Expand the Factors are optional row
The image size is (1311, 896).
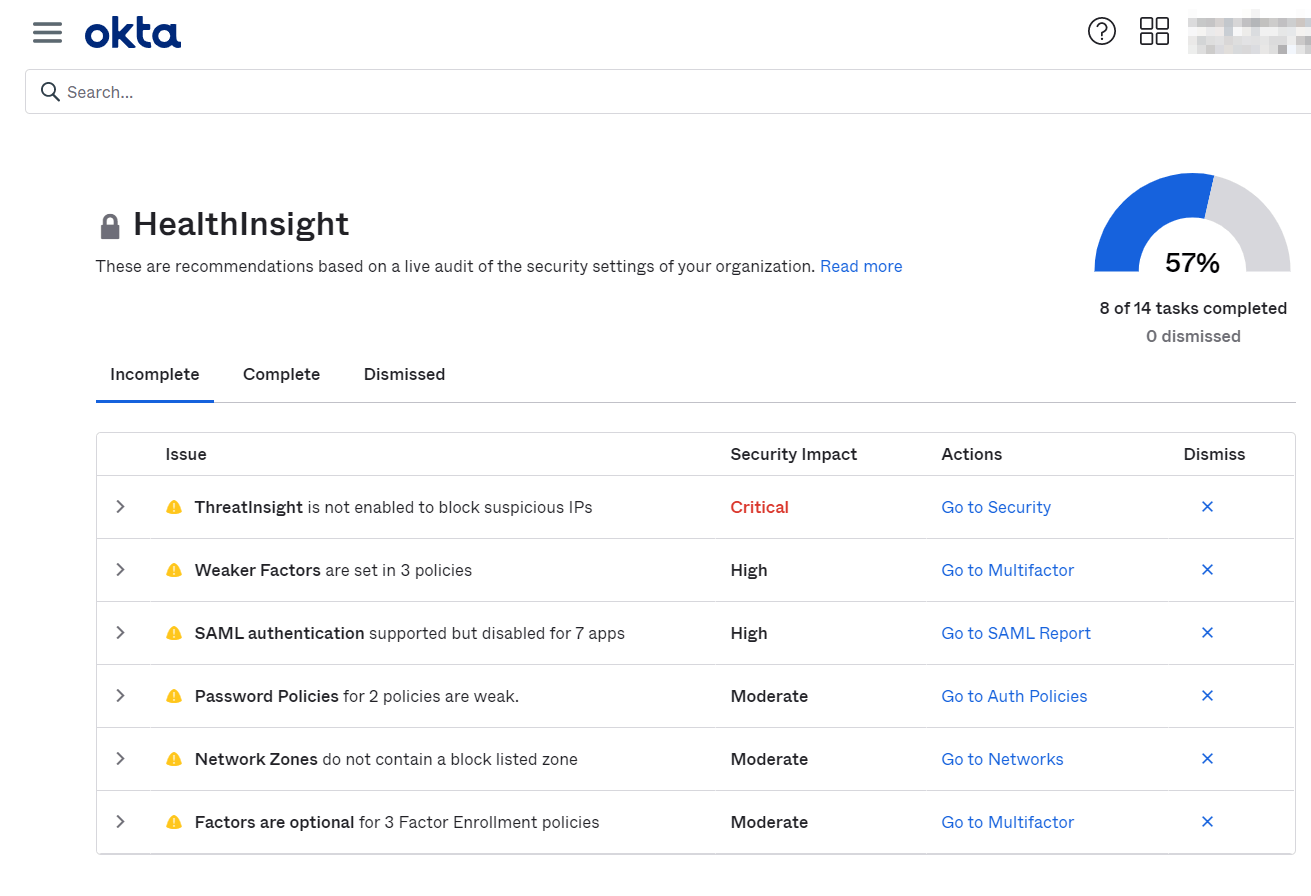coord(120,822)
